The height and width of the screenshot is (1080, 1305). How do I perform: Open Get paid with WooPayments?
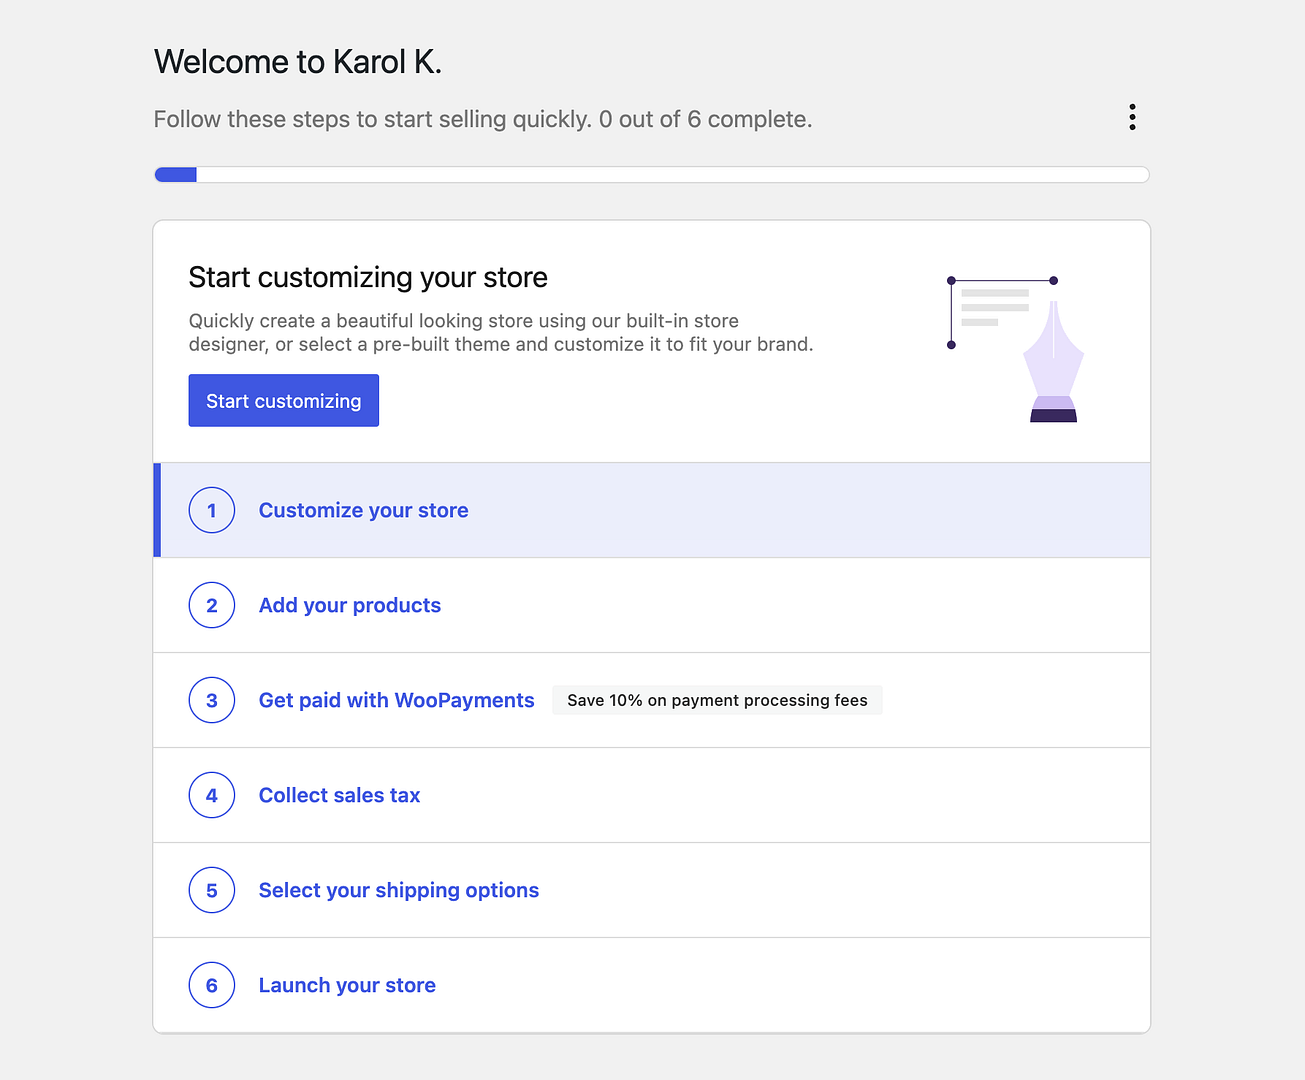tap(396, 700)
